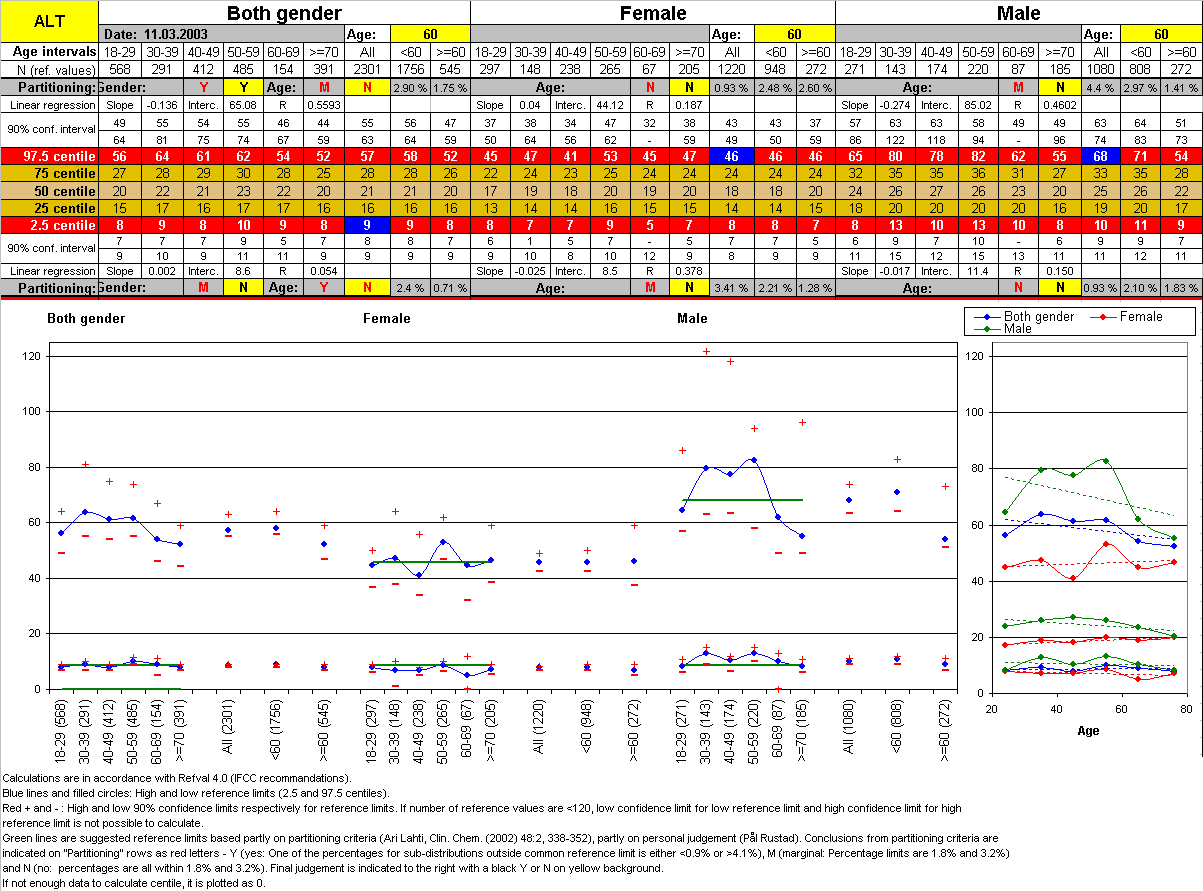The height and width of the screenshot is (891, 1203).
Task: Select the slope value -0.136
Action: [161, 105]
